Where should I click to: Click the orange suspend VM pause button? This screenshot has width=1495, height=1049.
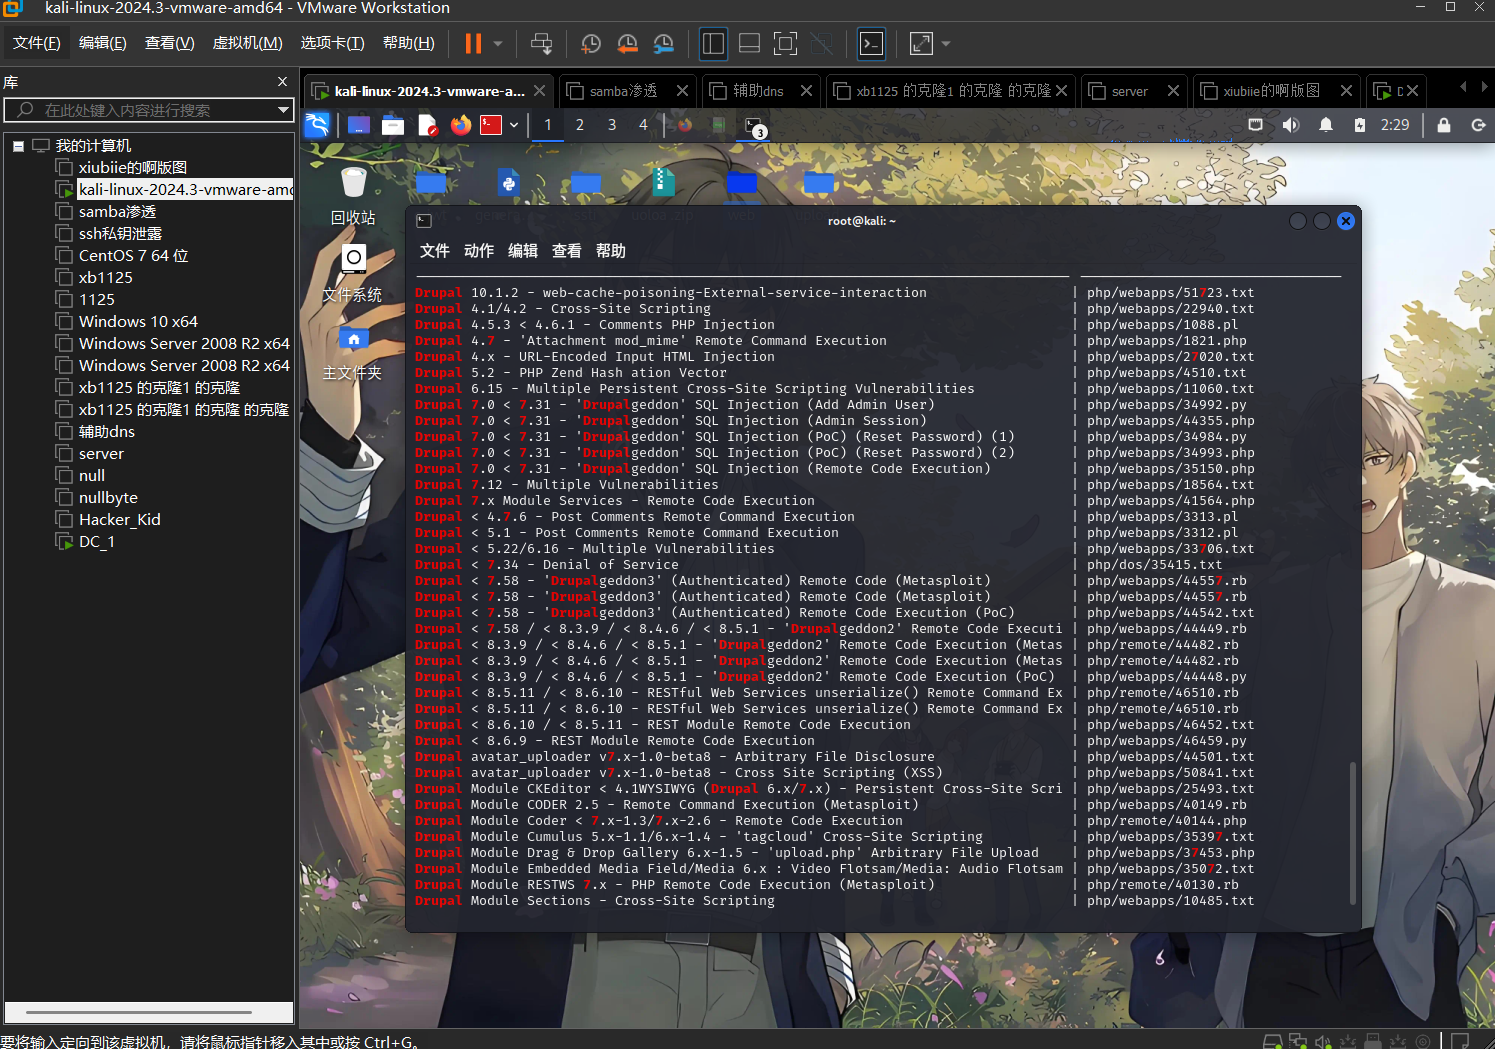pyautogui.click(x=473, y=43)
